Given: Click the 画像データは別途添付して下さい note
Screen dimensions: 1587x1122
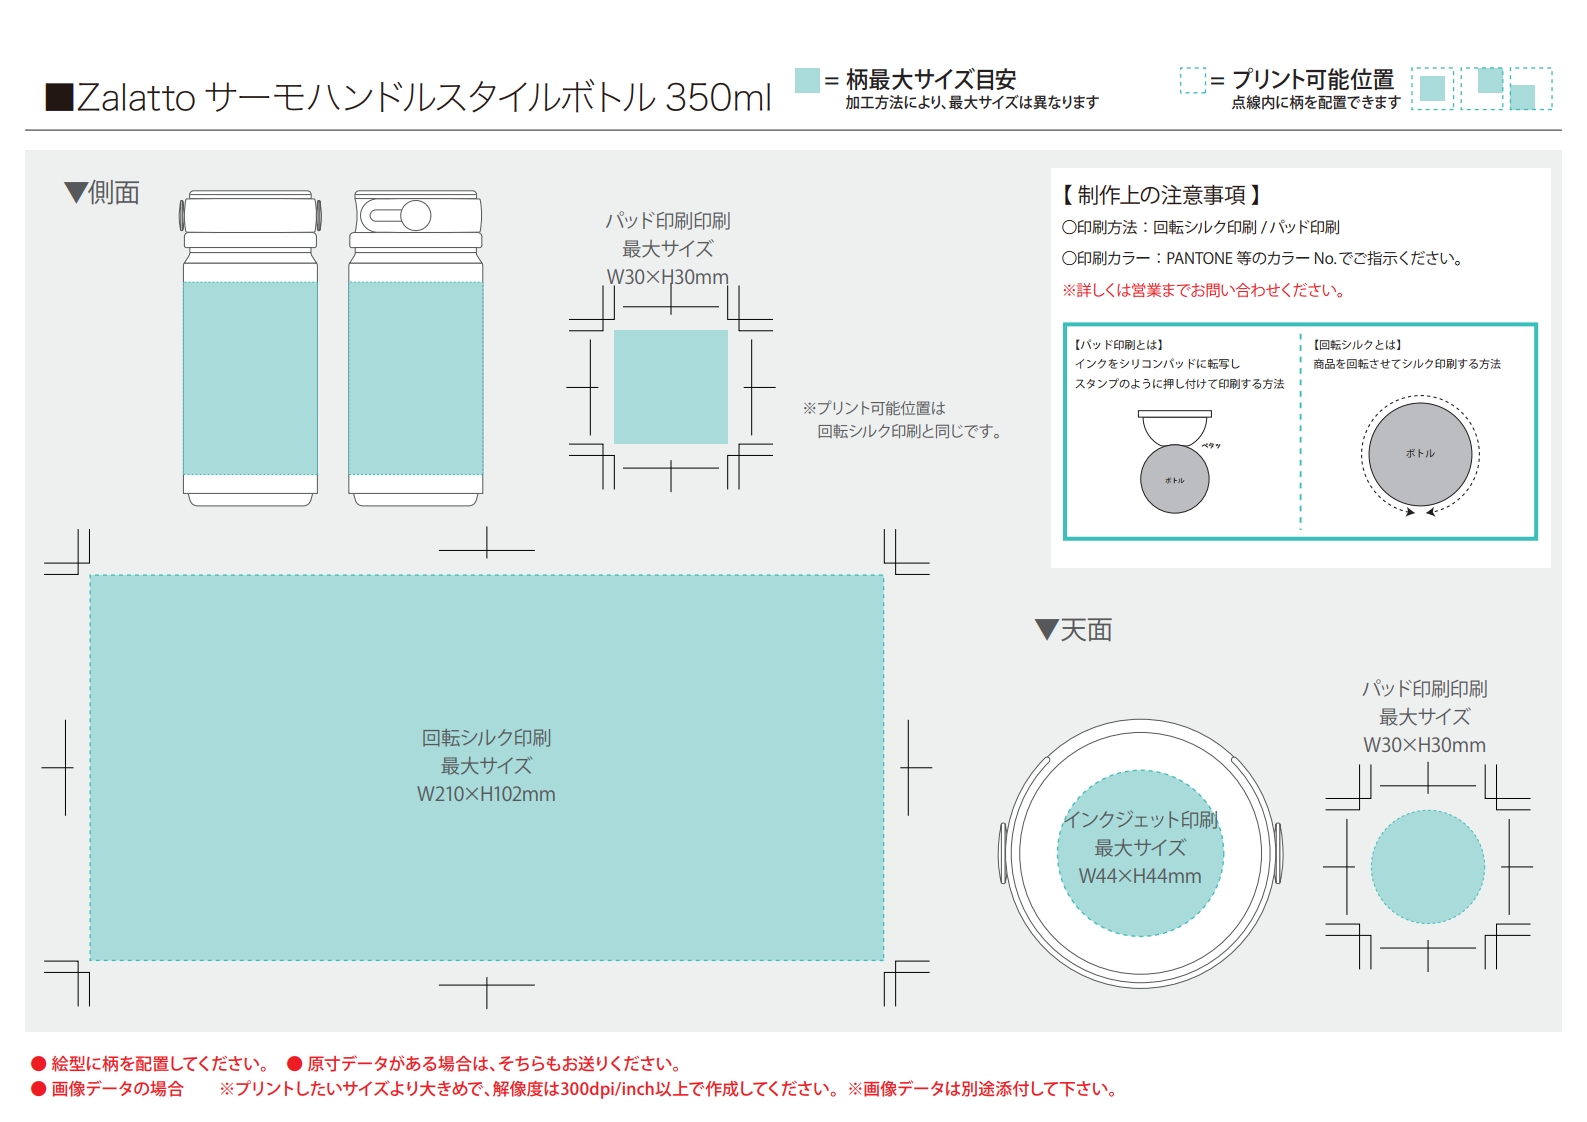Looking at the screenshot, I should [x=982, y=1088].
